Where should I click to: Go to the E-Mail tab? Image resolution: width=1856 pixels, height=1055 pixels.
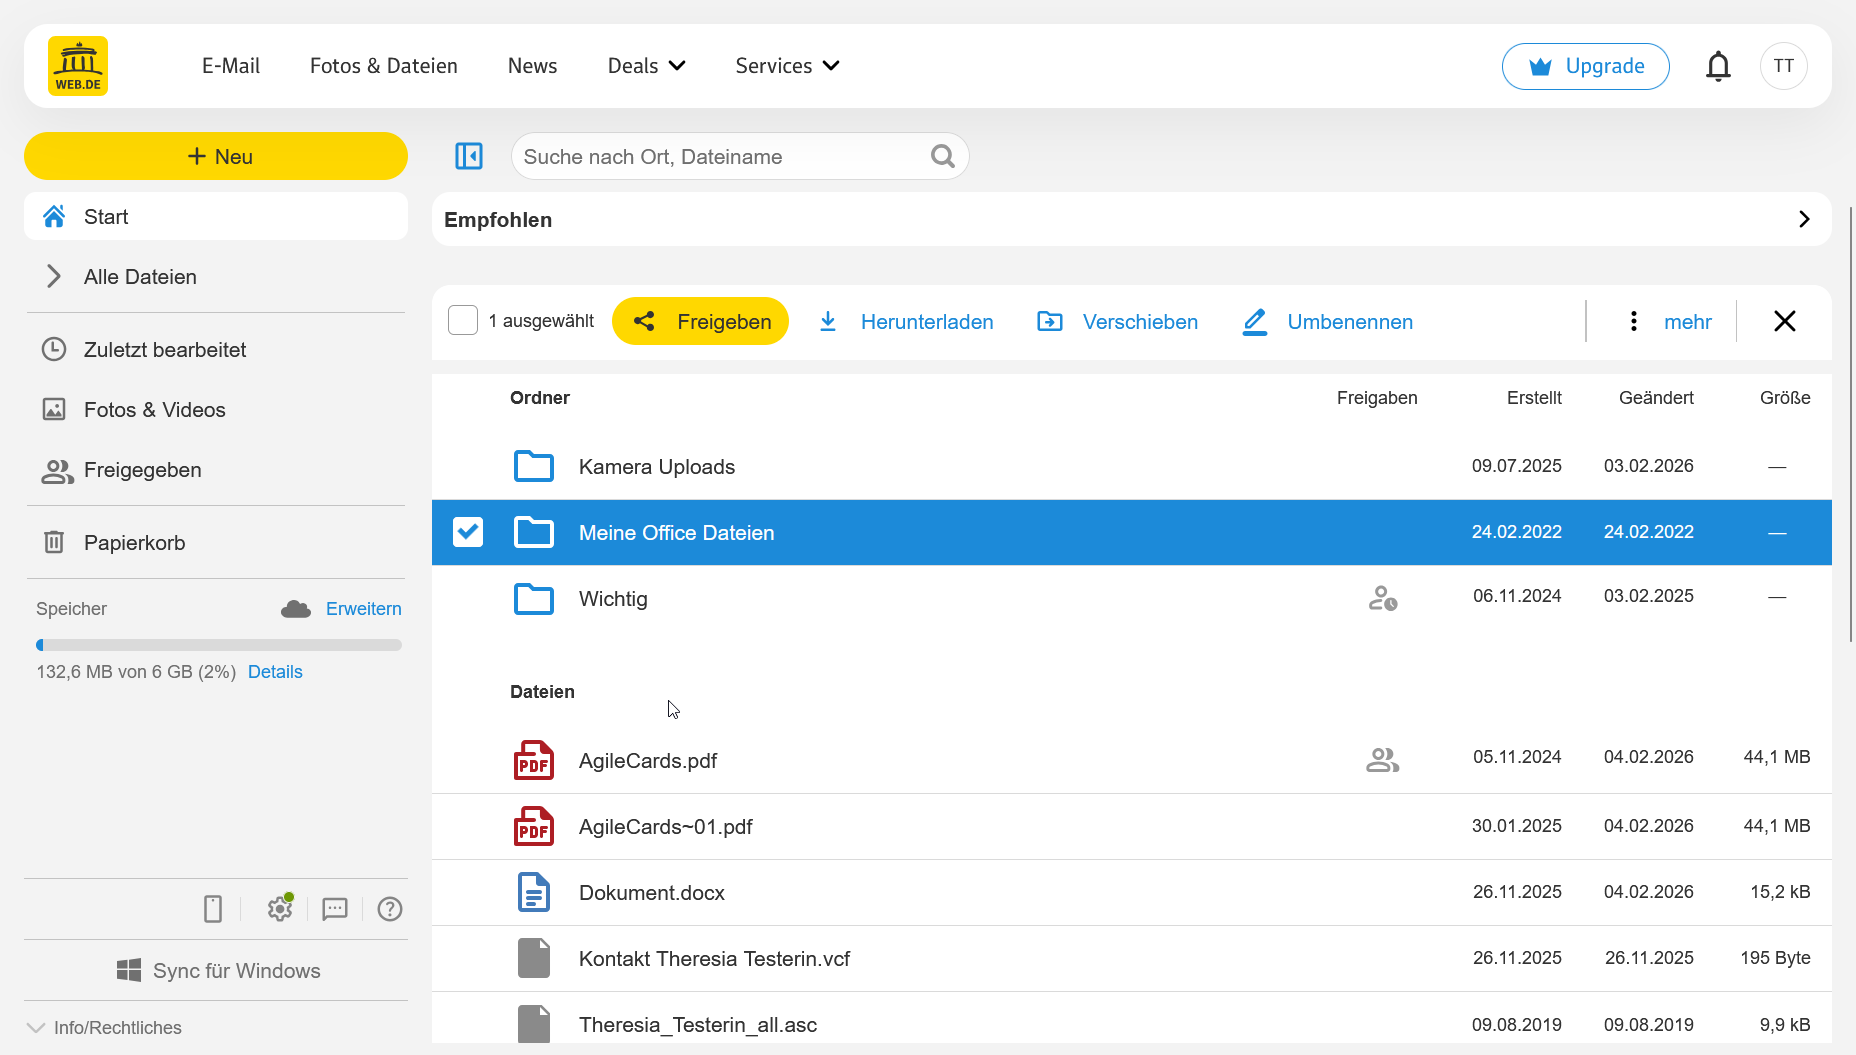(x=231, y=66)
